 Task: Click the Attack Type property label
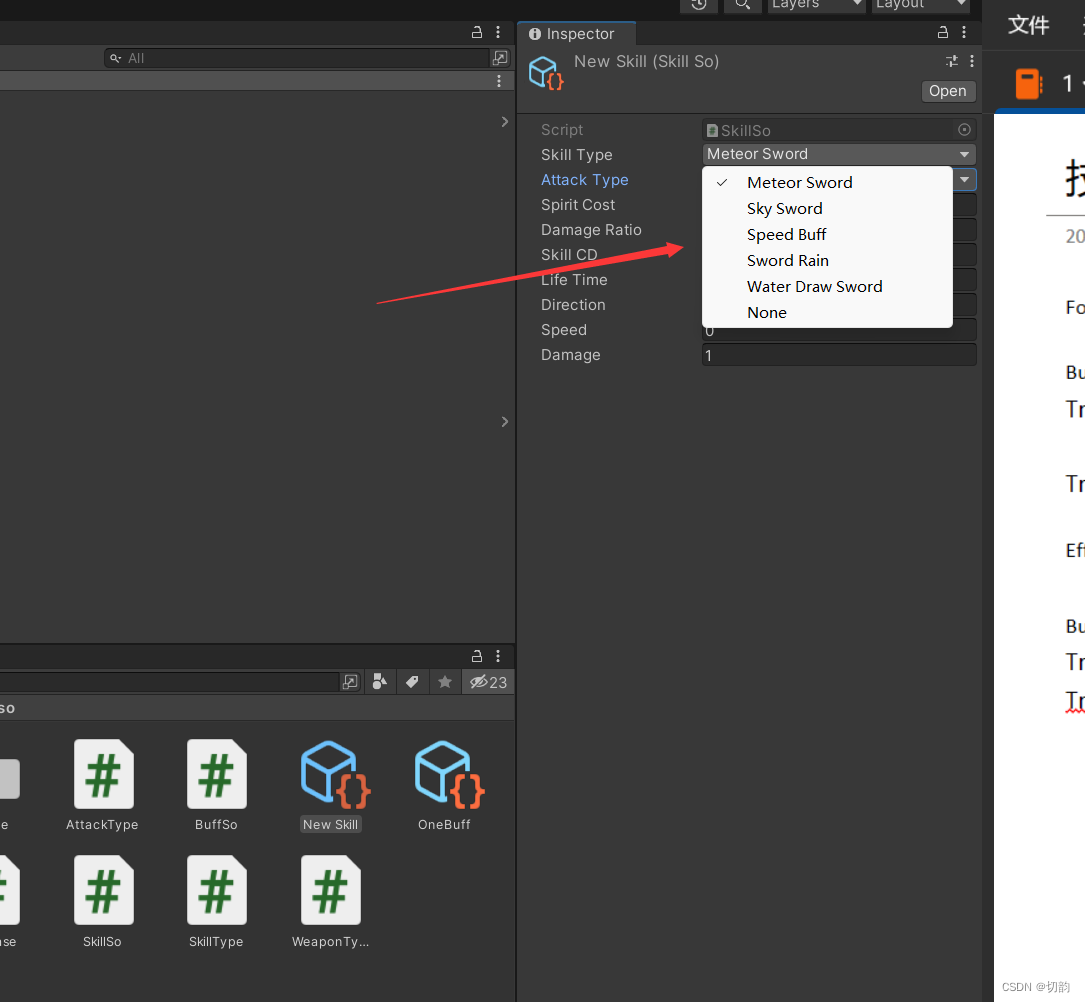585,180
